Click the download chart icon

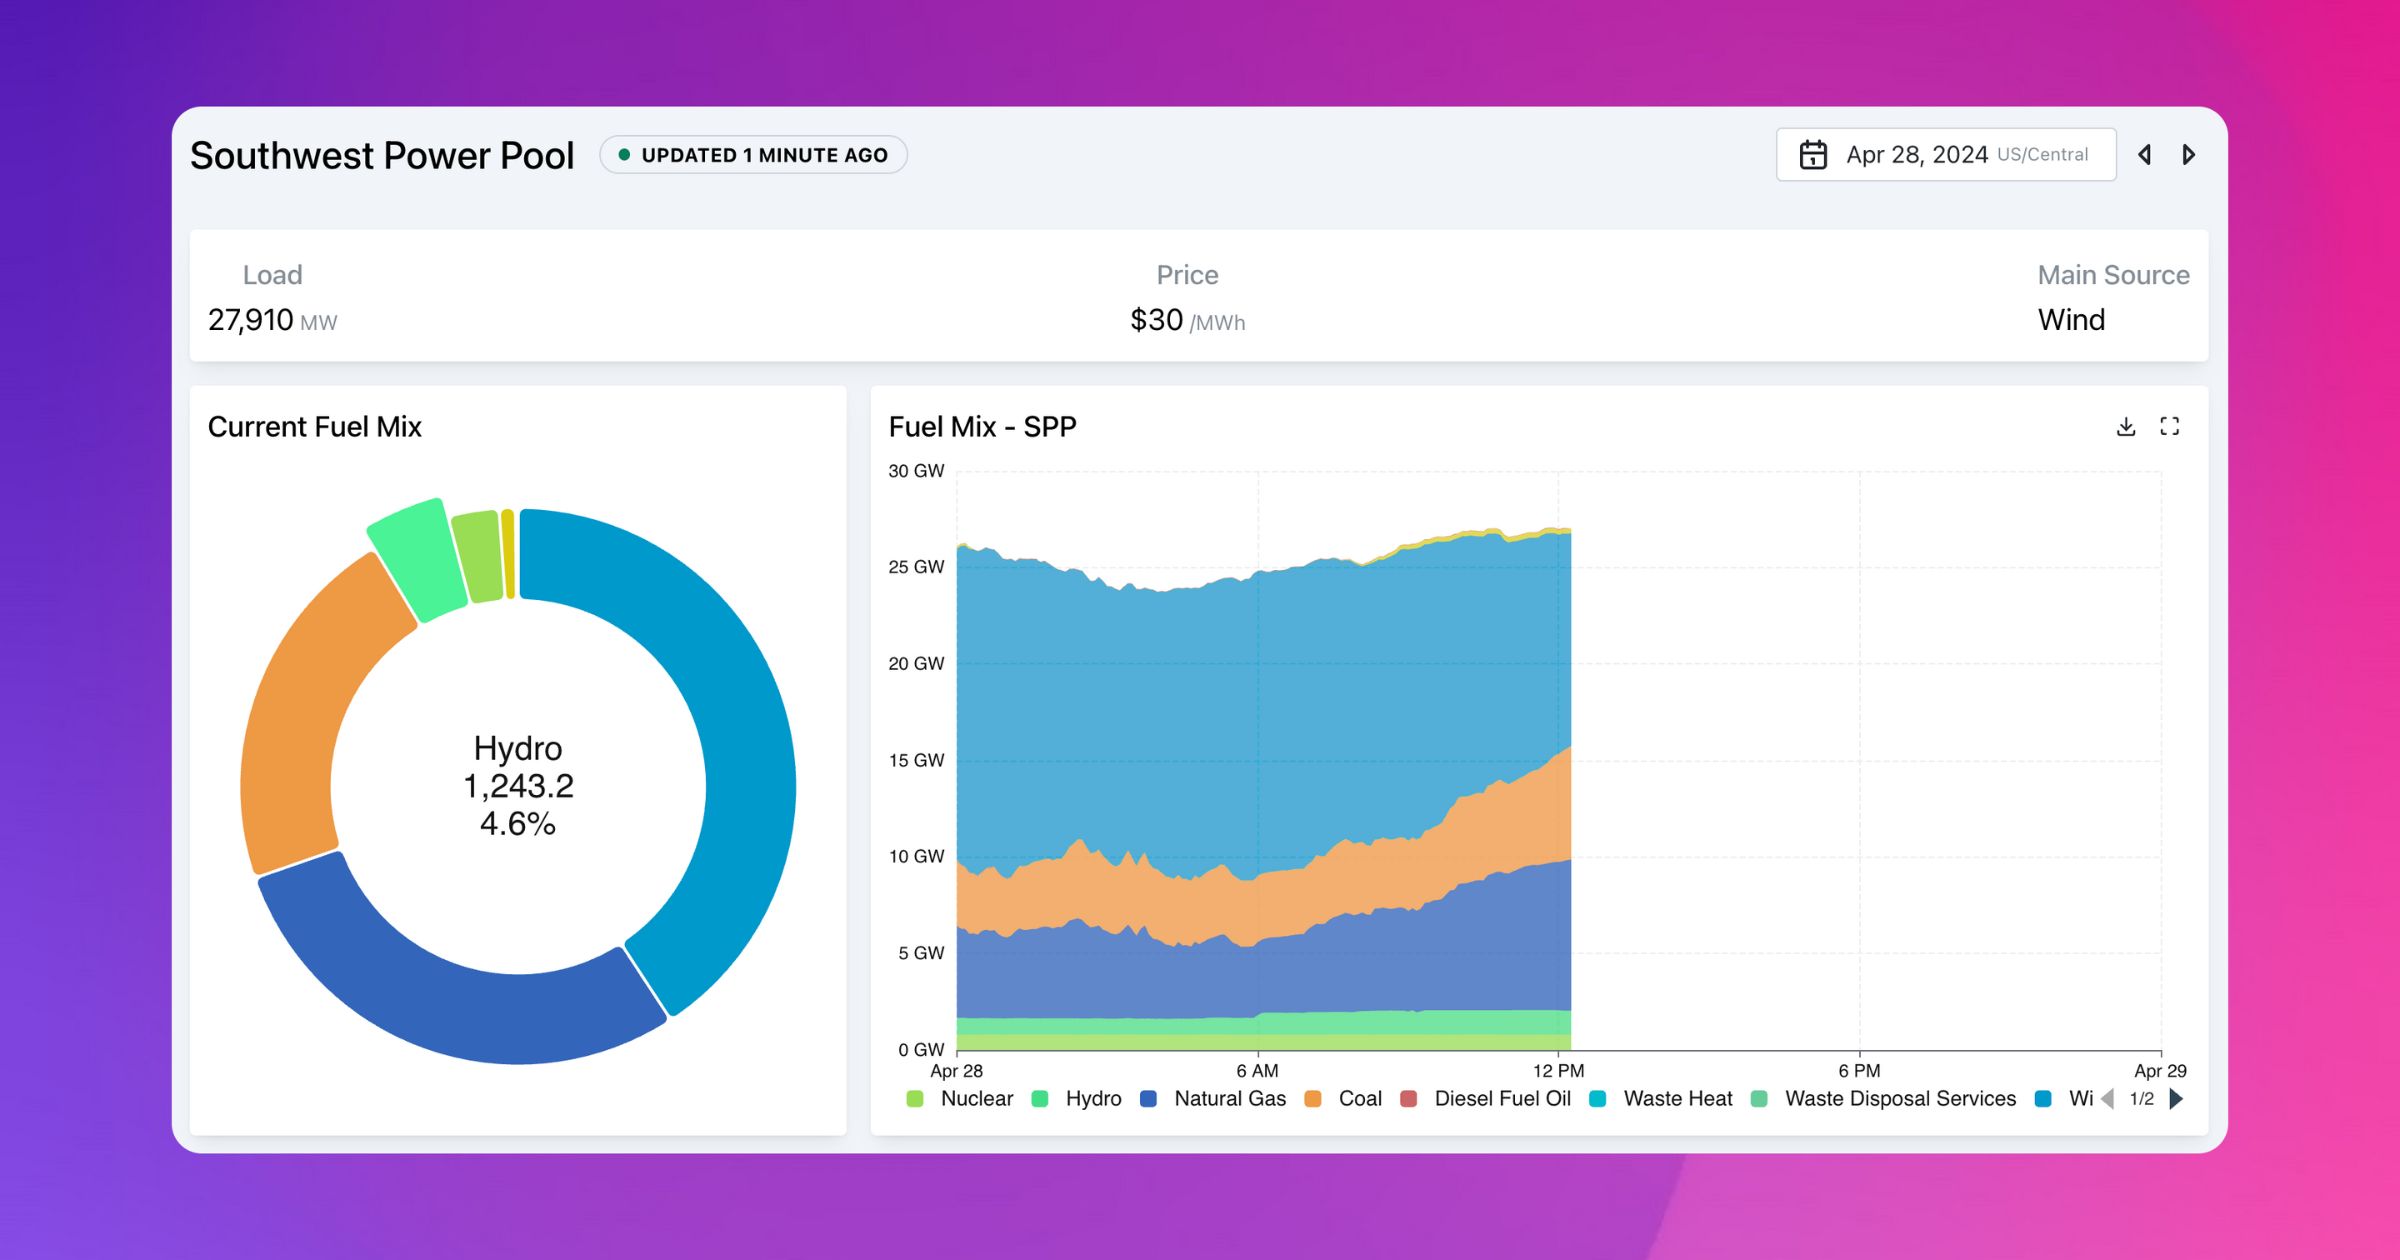pos(2126,426)
